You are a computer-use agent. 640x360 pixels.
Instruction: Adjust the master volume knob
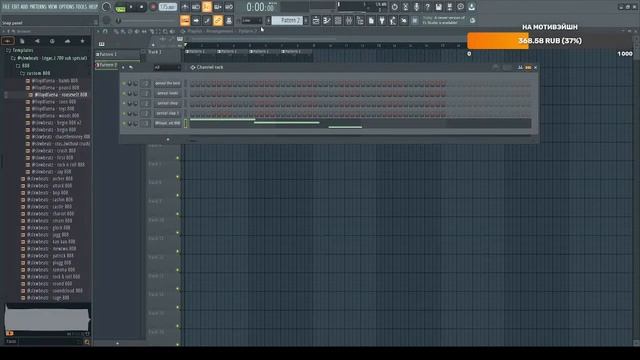click(x=107, y=7)
